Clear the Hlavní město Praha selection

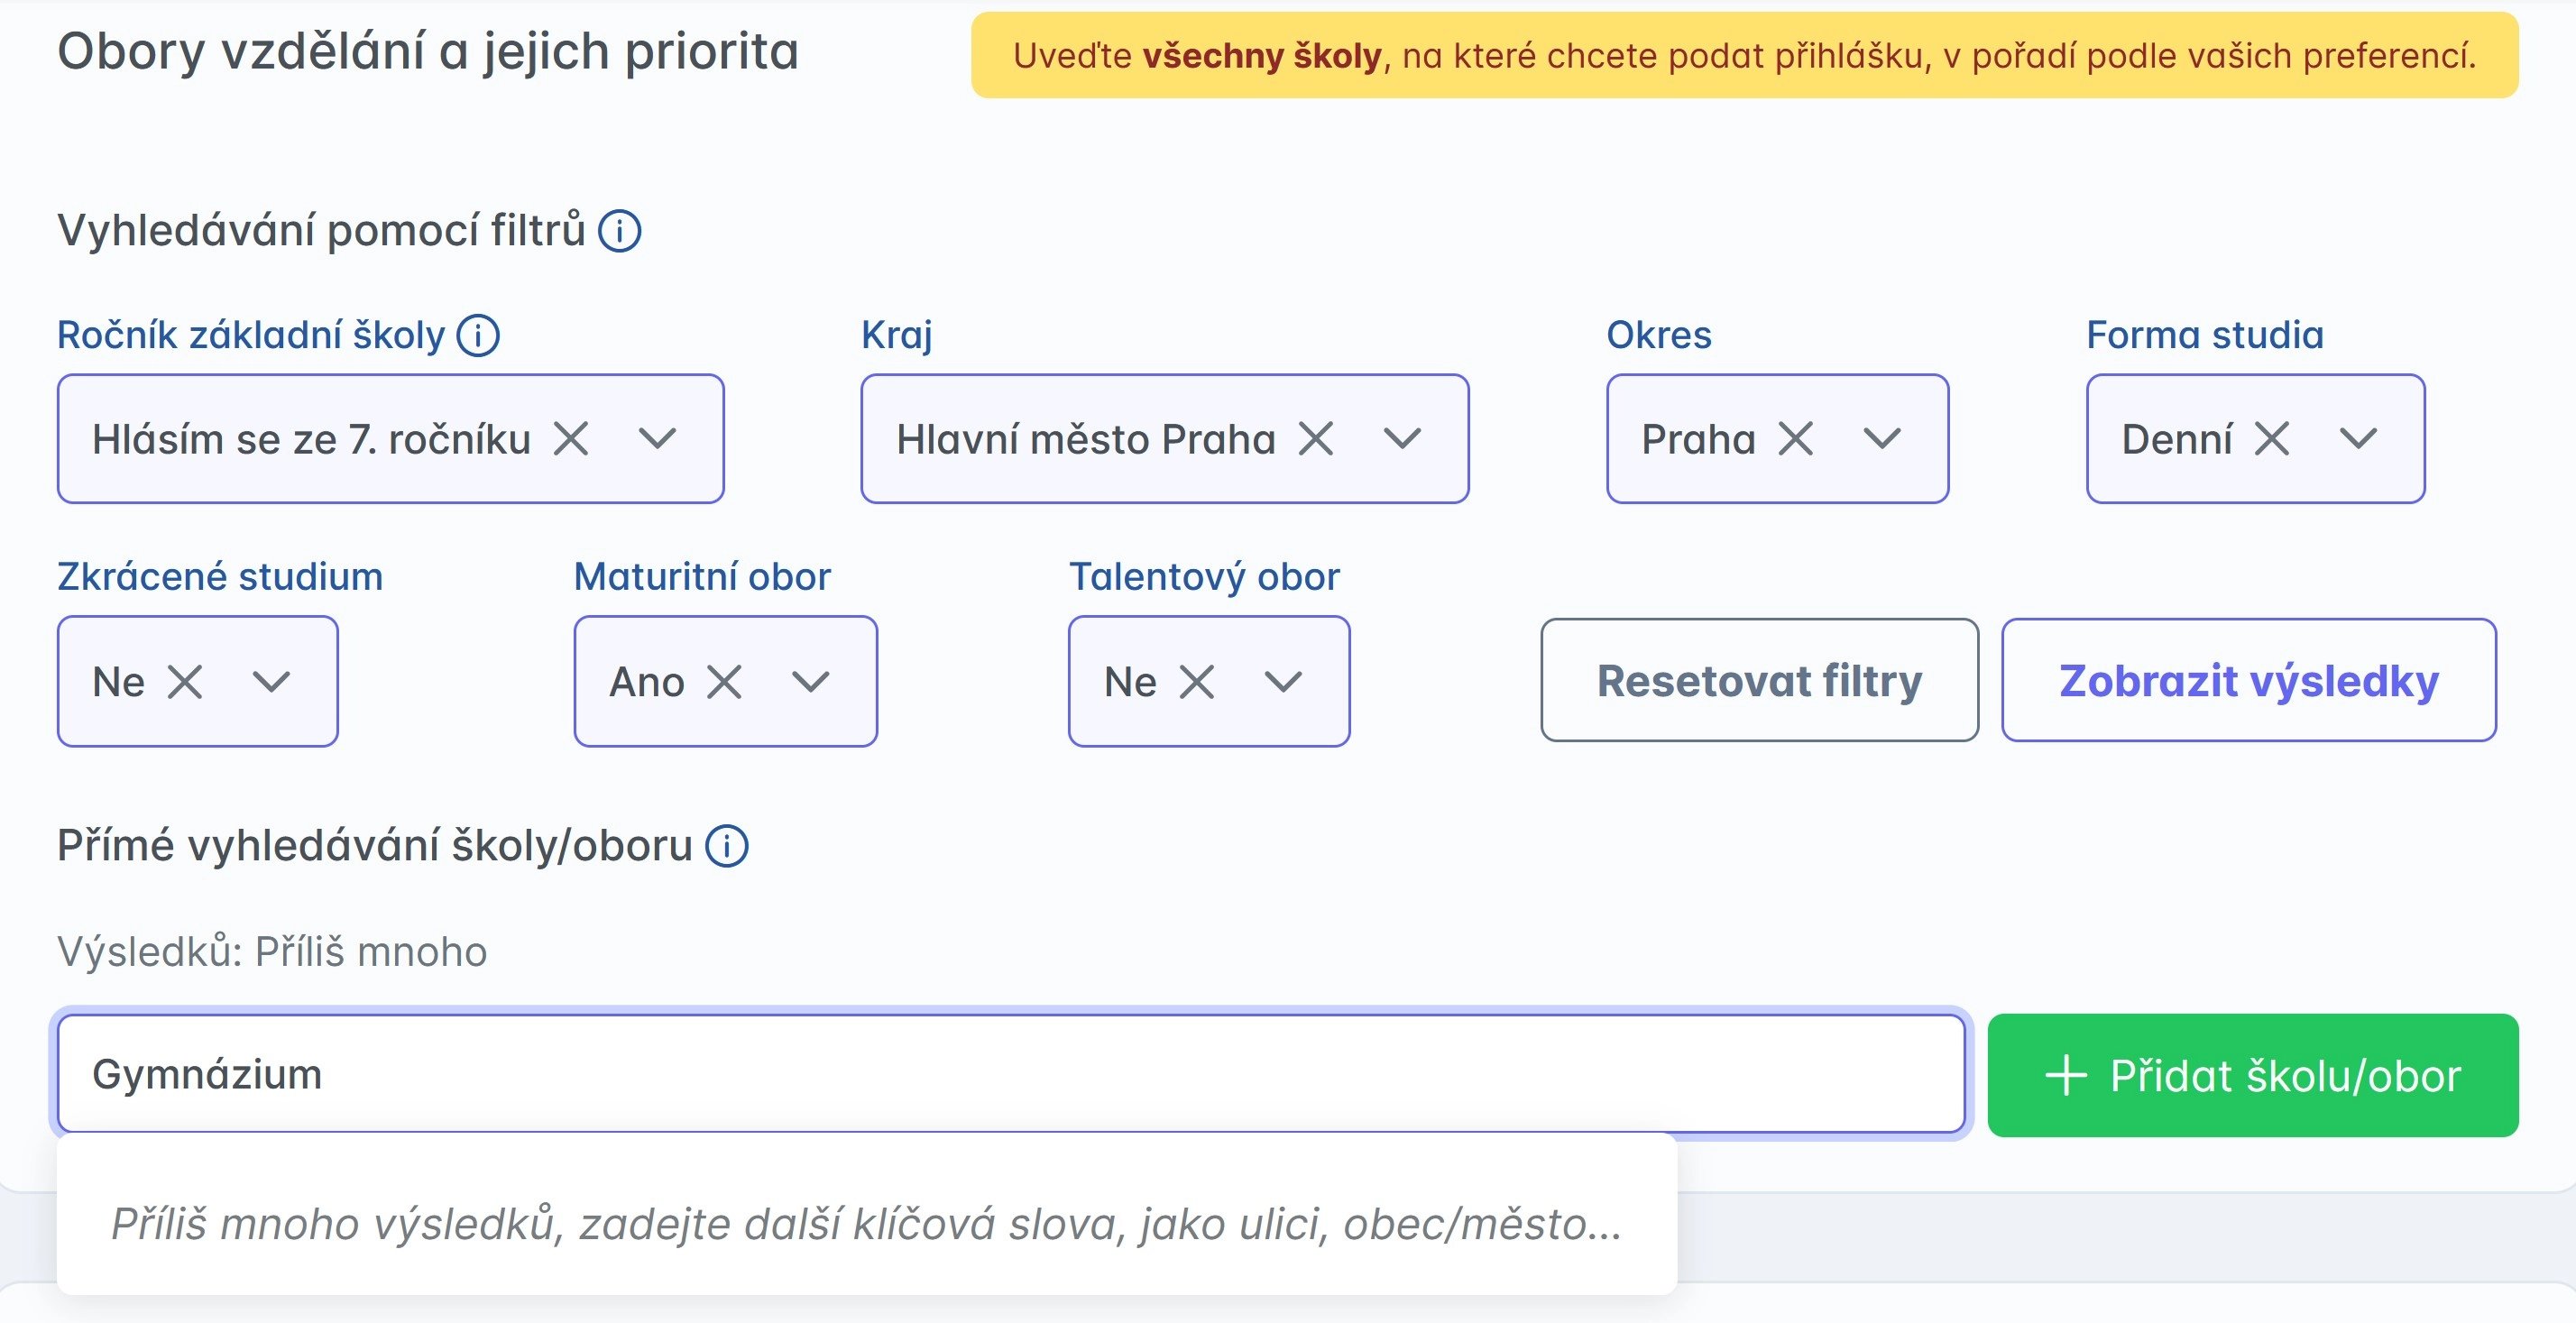1316,439
